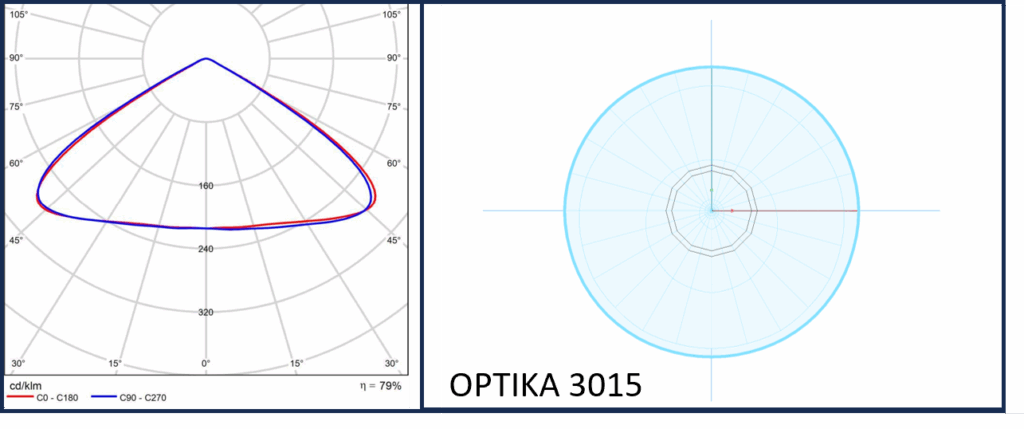Click the top of the cyan outer circle

point(711,66)
